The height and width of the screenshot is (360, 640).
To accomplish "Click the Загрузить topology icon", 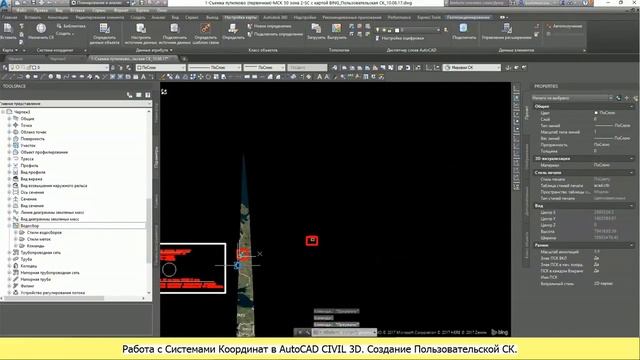I will 316,28.
